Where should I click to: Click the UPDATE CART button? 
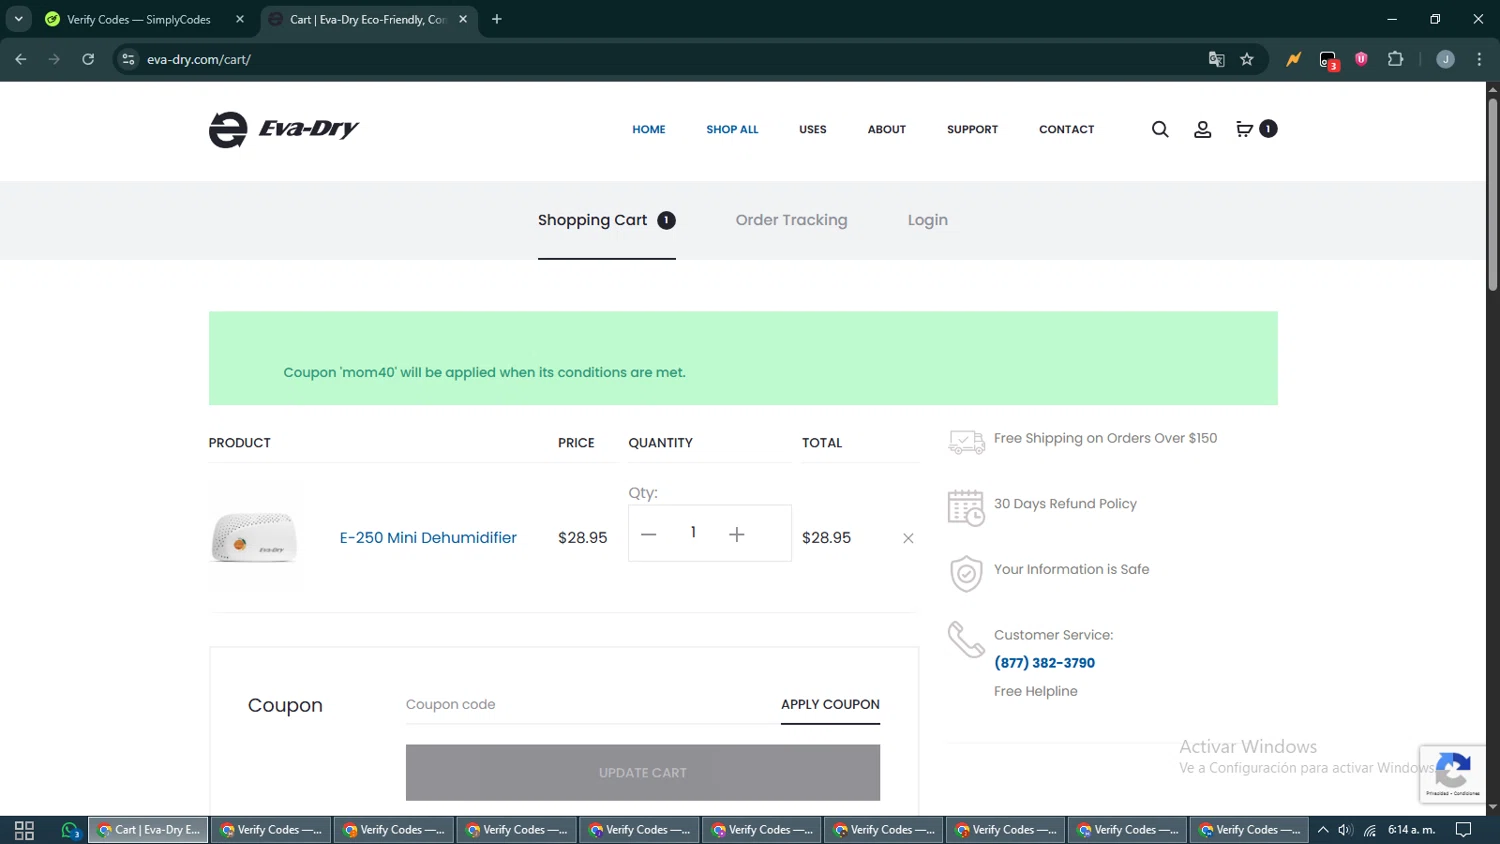tap(643, 772)
